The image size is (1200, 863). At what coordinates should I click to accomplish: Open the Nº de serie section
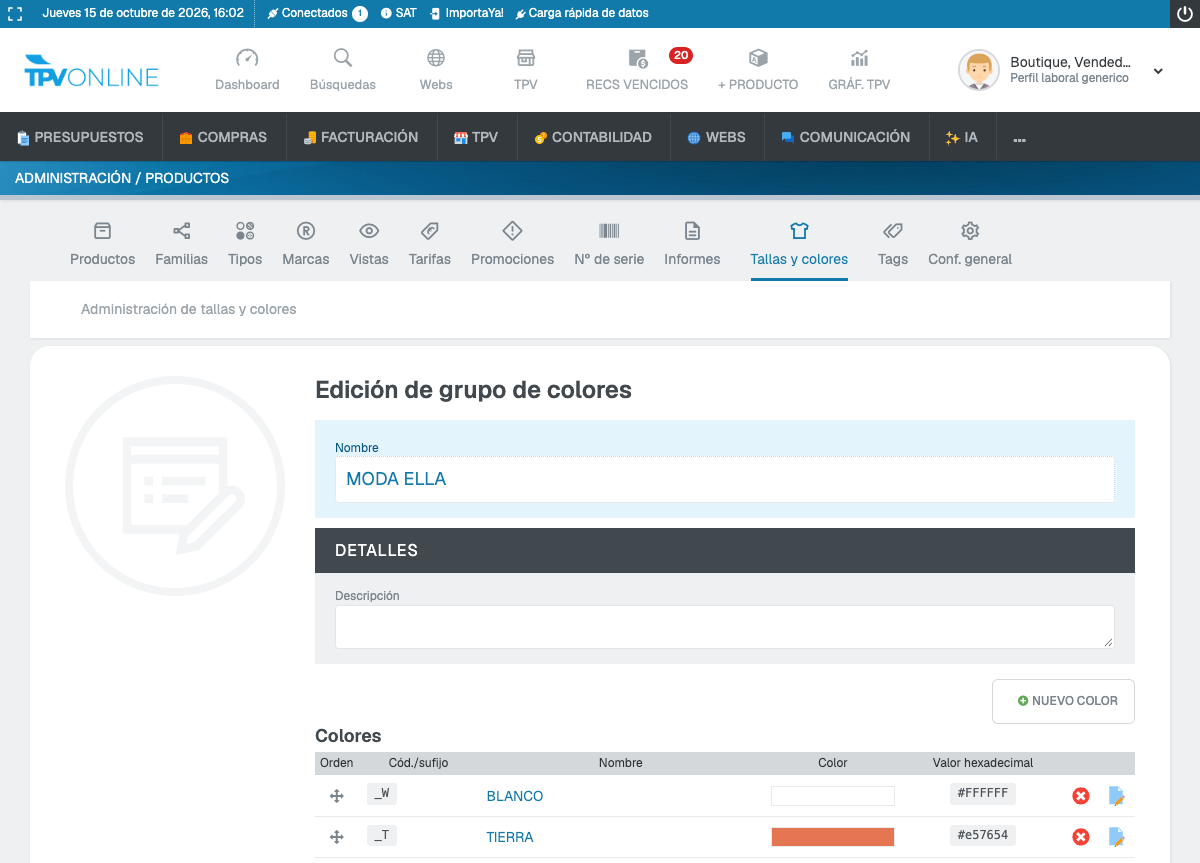click(x=609, y=245)
